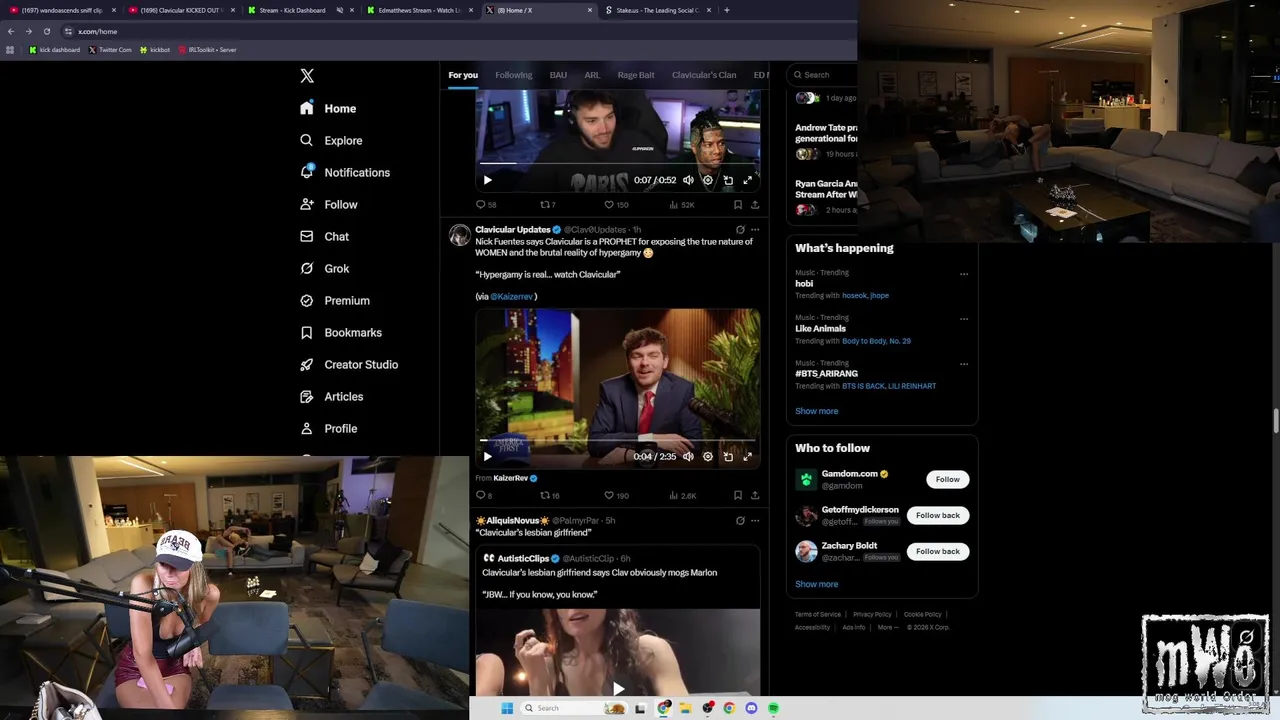Open Grok explain icon on Clavicular Updates post

(740, 230)
